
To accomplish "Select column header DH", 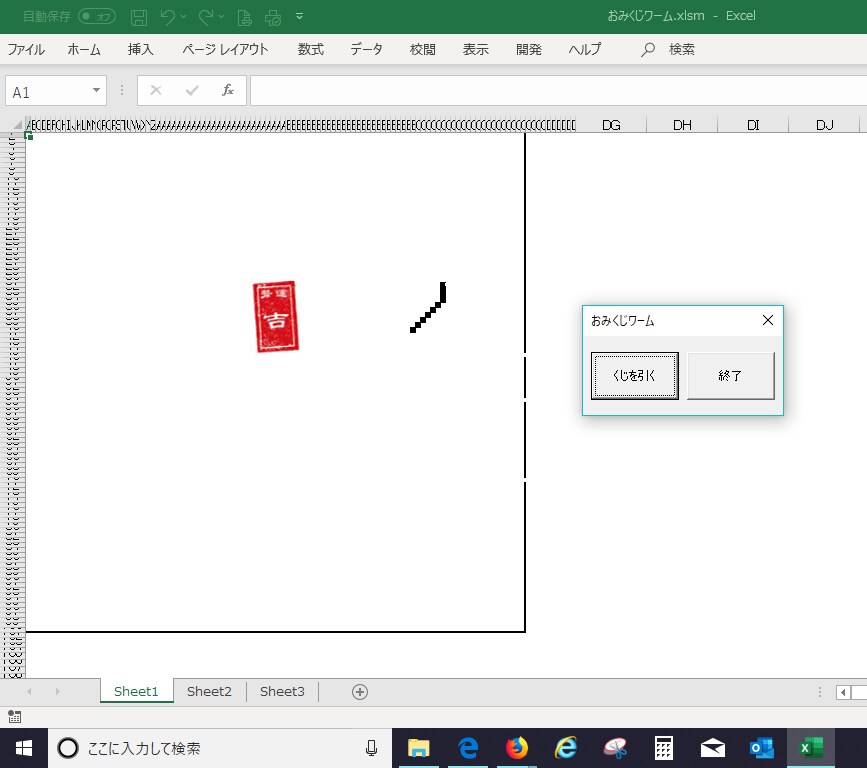I will tap(682, 125).
